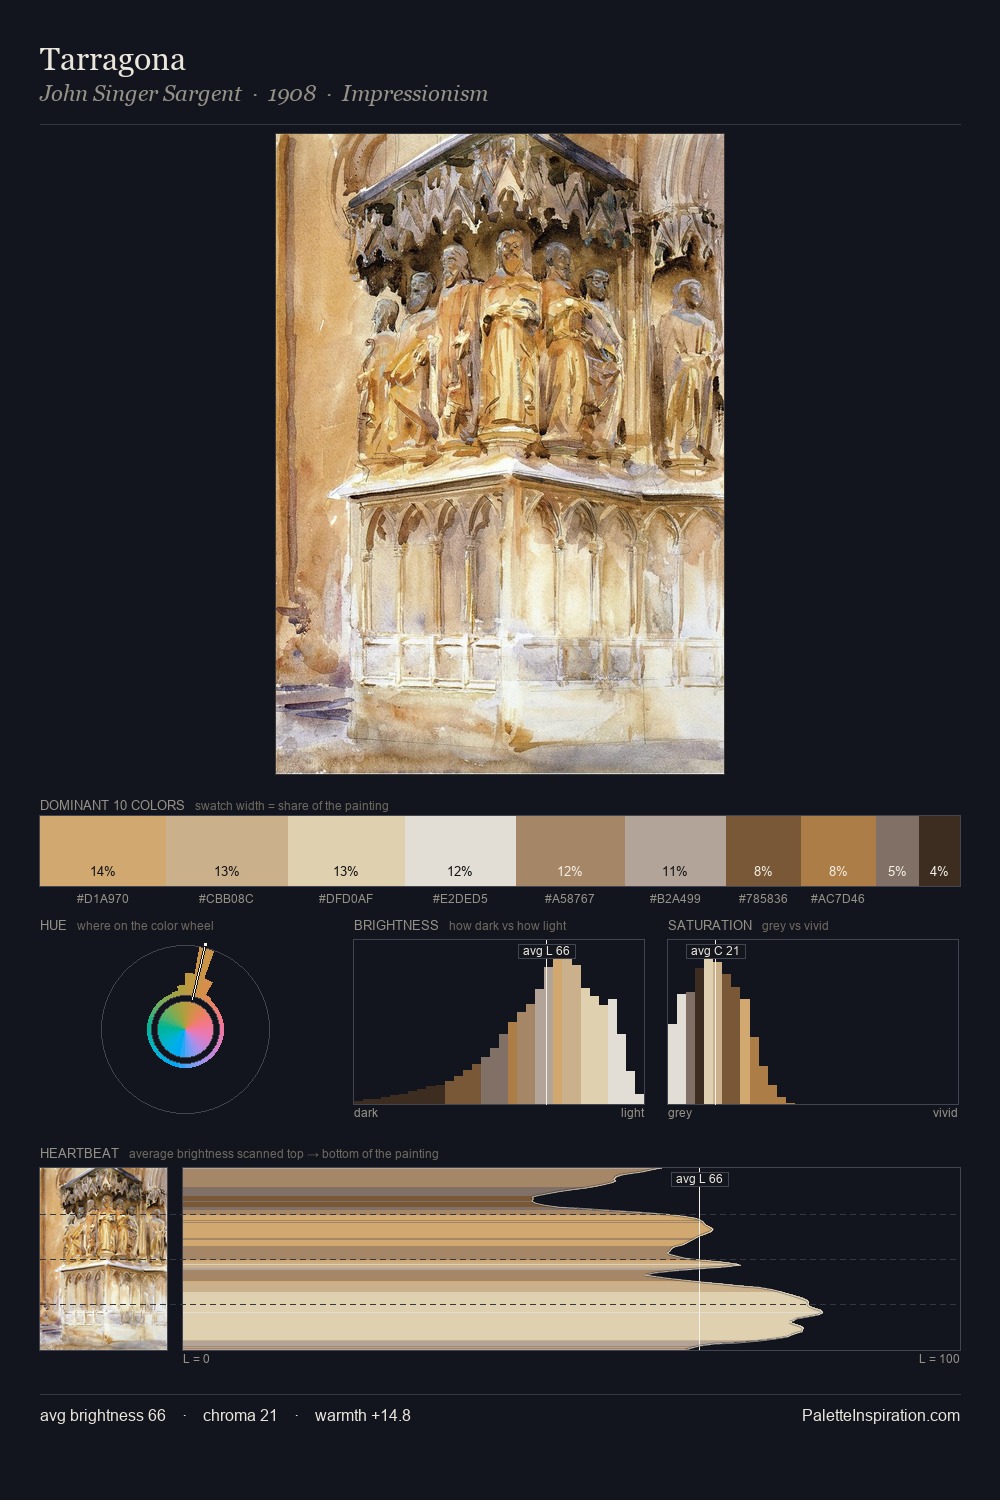Click the vivid axis label

point(945,1113)
